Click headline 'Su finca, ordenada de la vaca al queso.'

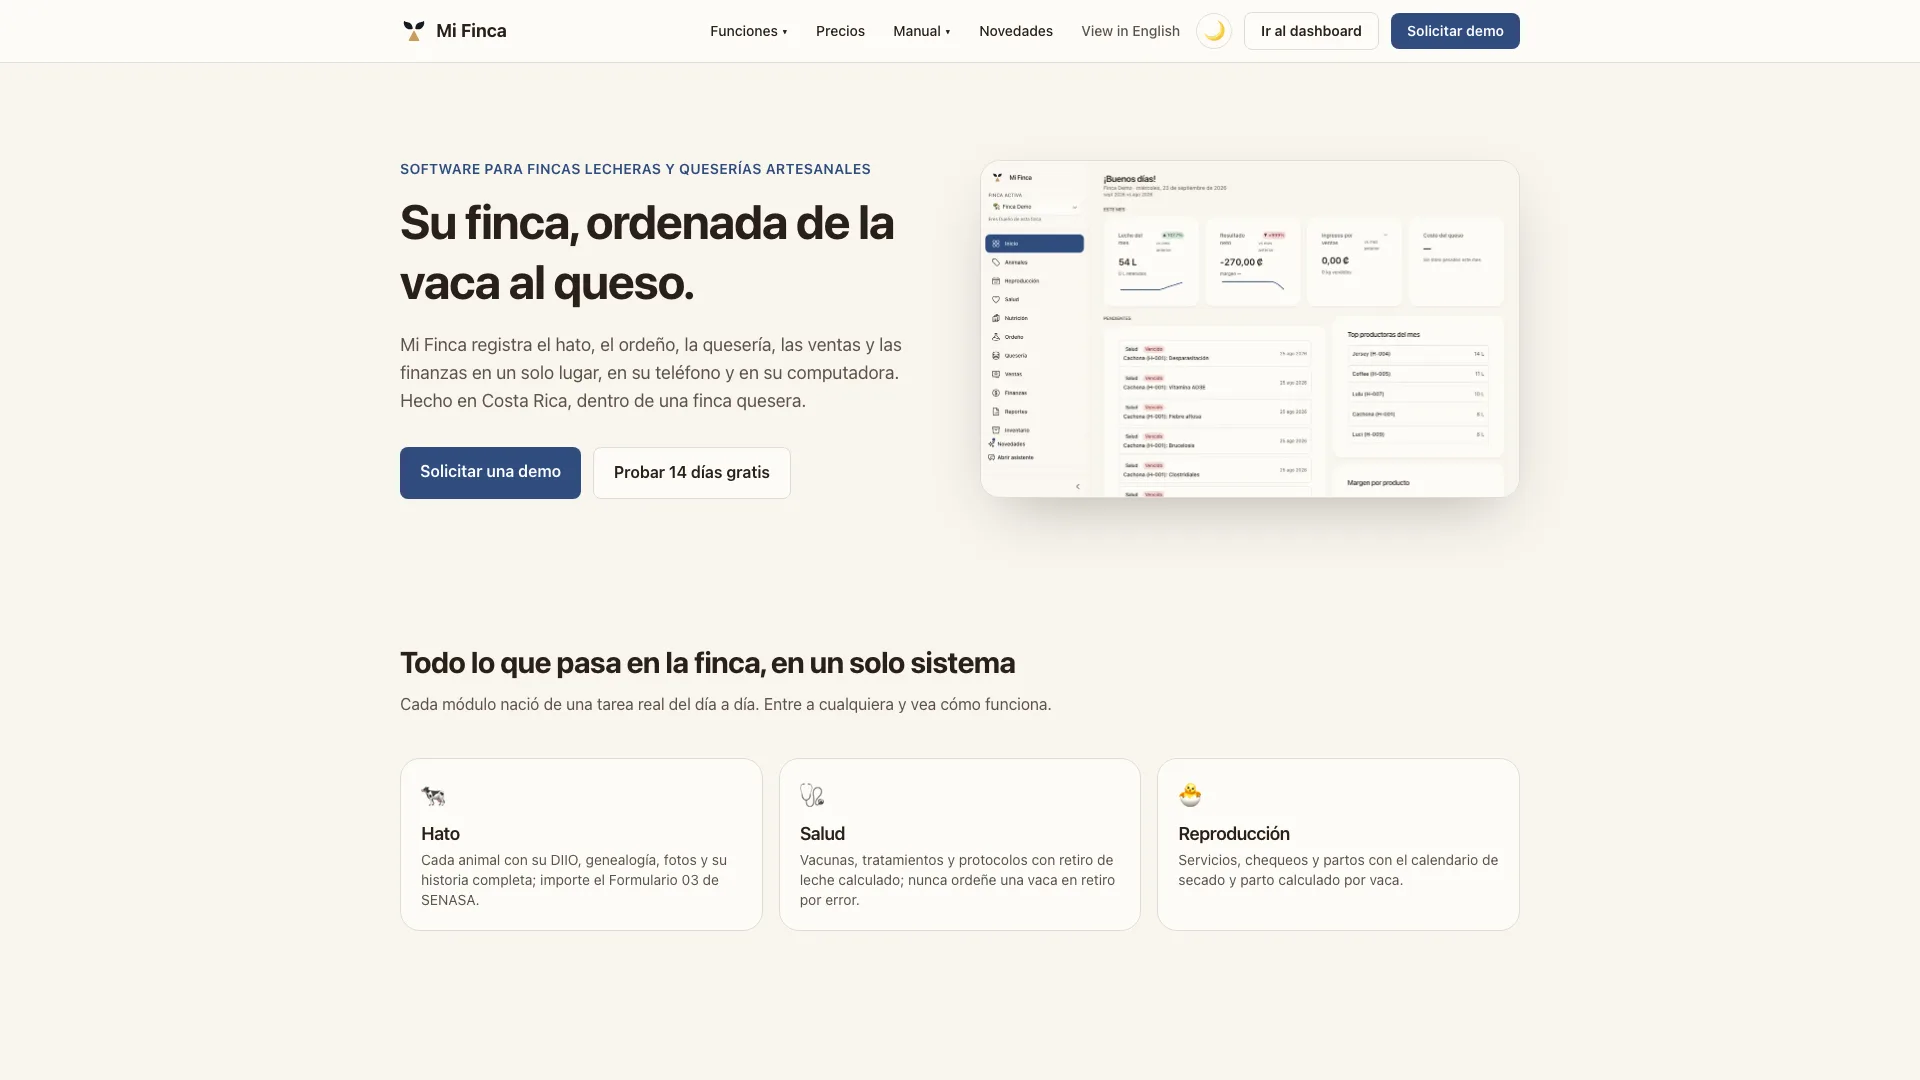point(647,252)
